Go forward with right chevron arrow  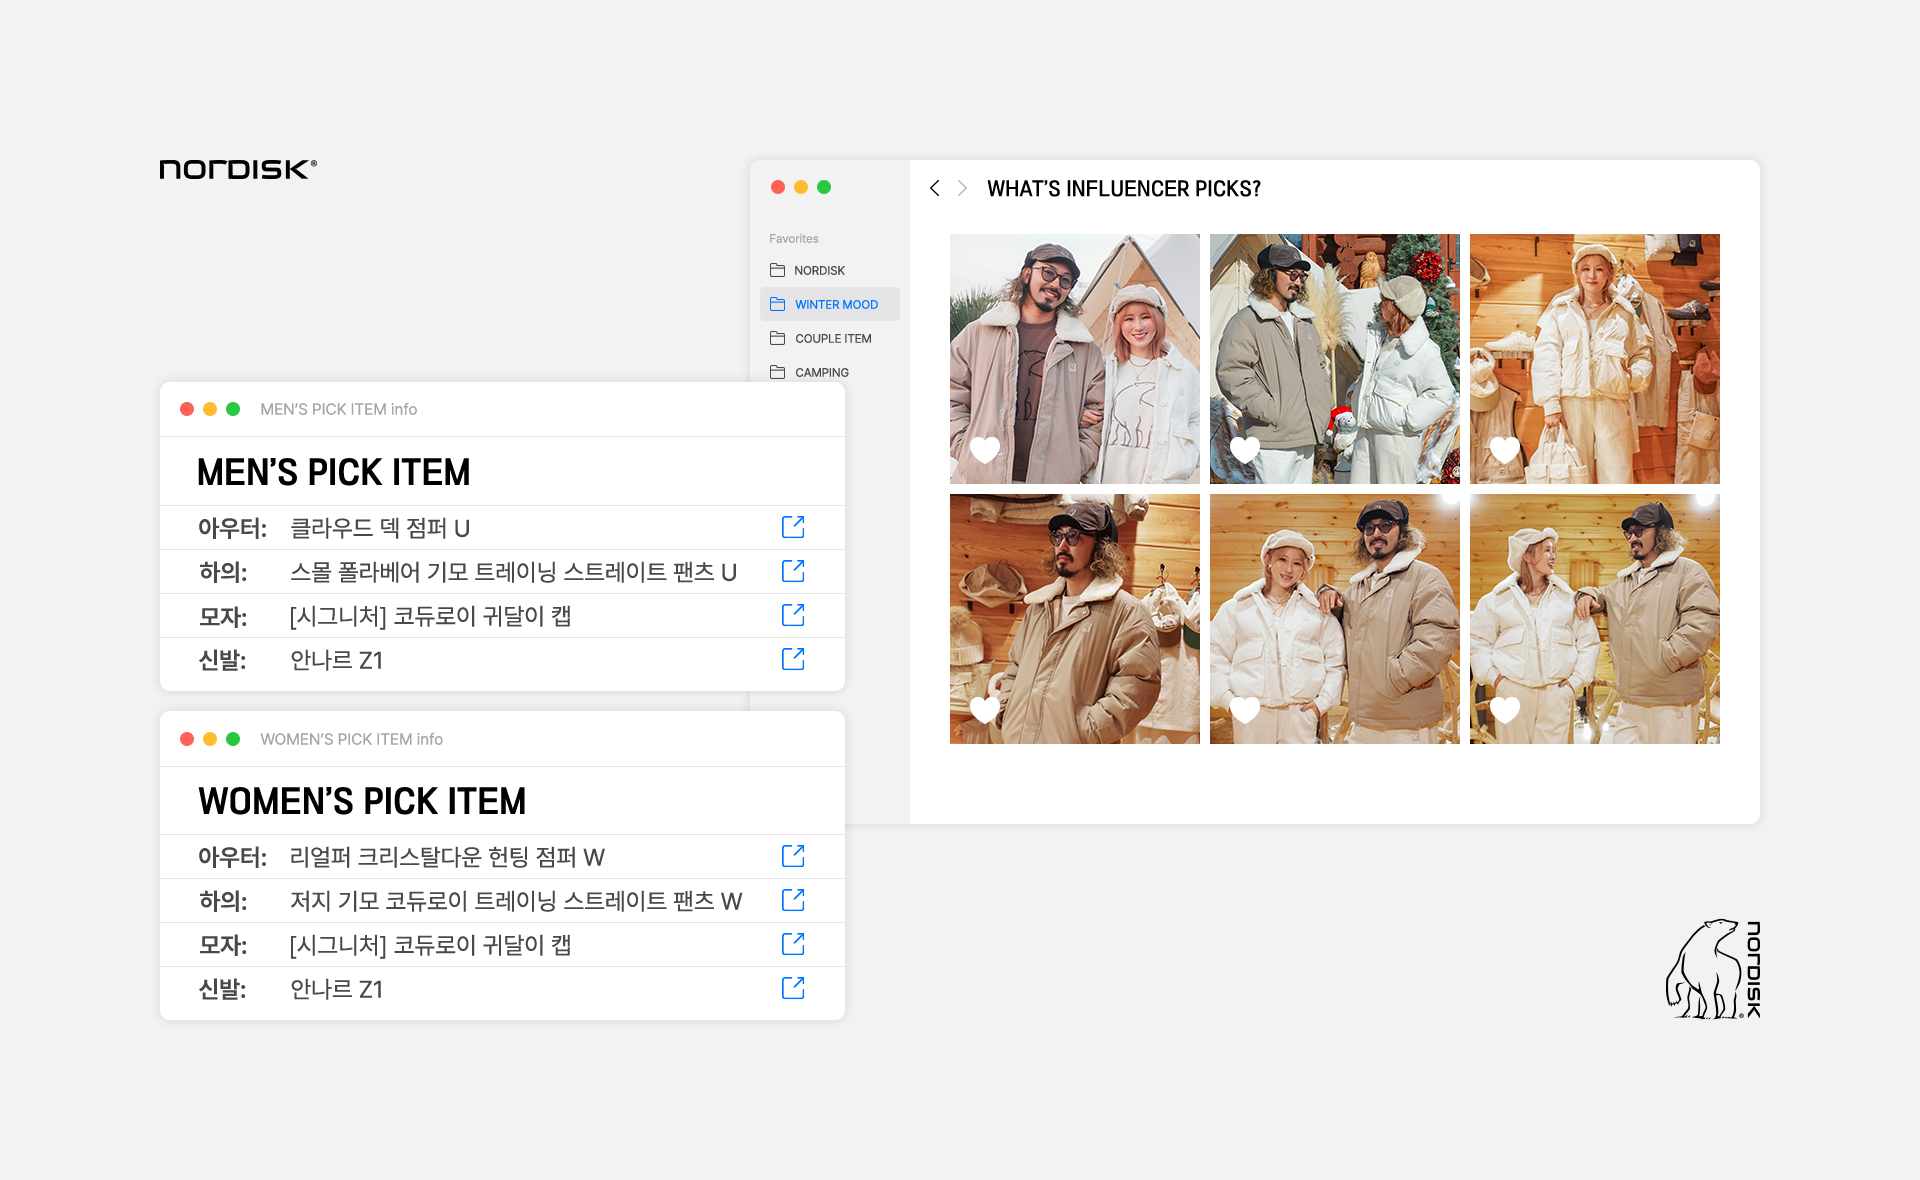(x=962, y=188)
